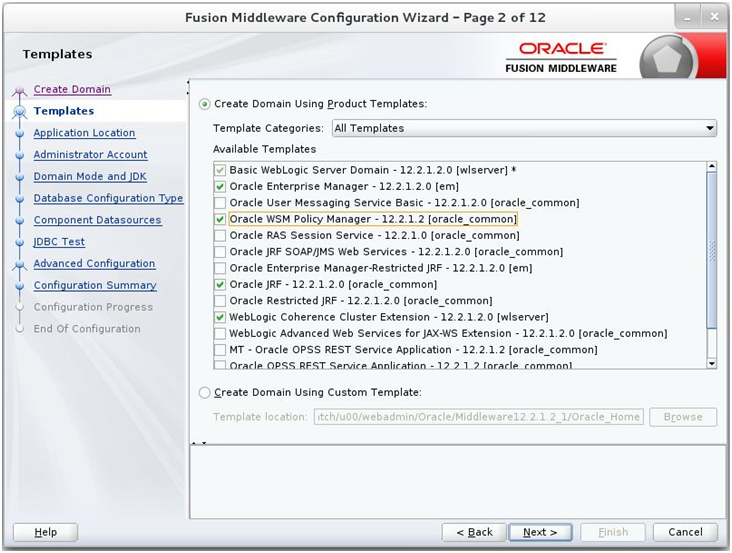Image resolution: width=732 pixels, height=553 pixels.
Task: Click the Oracle Fusion Middleware logo
Action: tap(561, 58)
